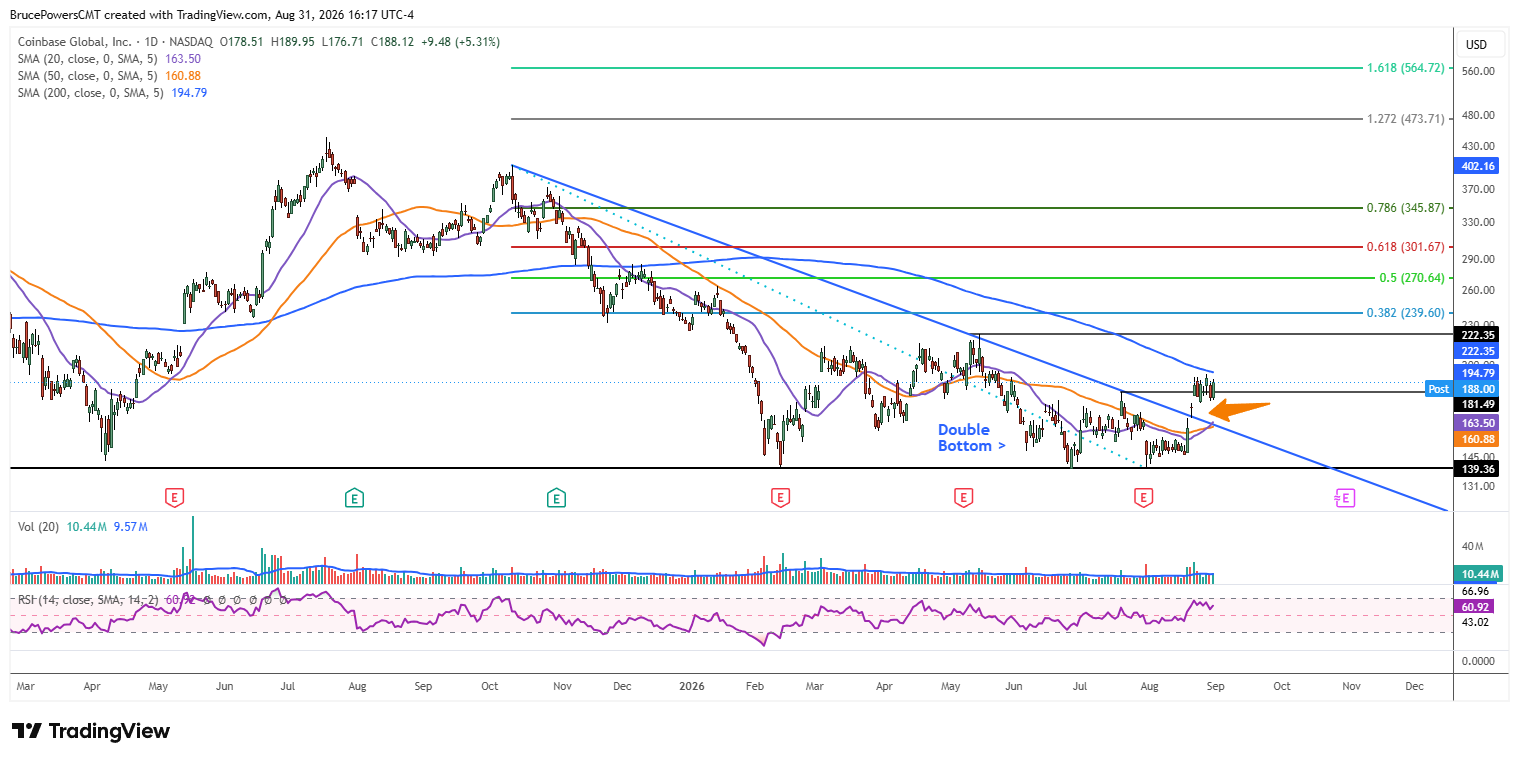
Task: Click the black 181.49 price tag
Action: 1477,404
